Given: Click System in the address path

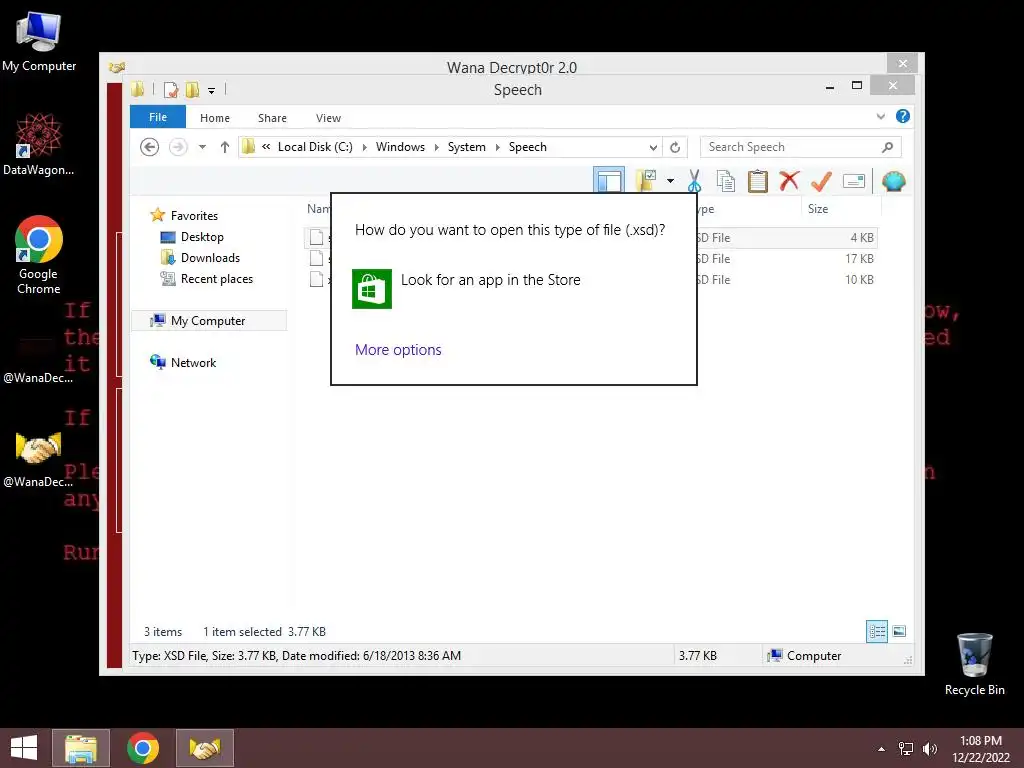Looking at the screenshot, I should click(466, 147).
